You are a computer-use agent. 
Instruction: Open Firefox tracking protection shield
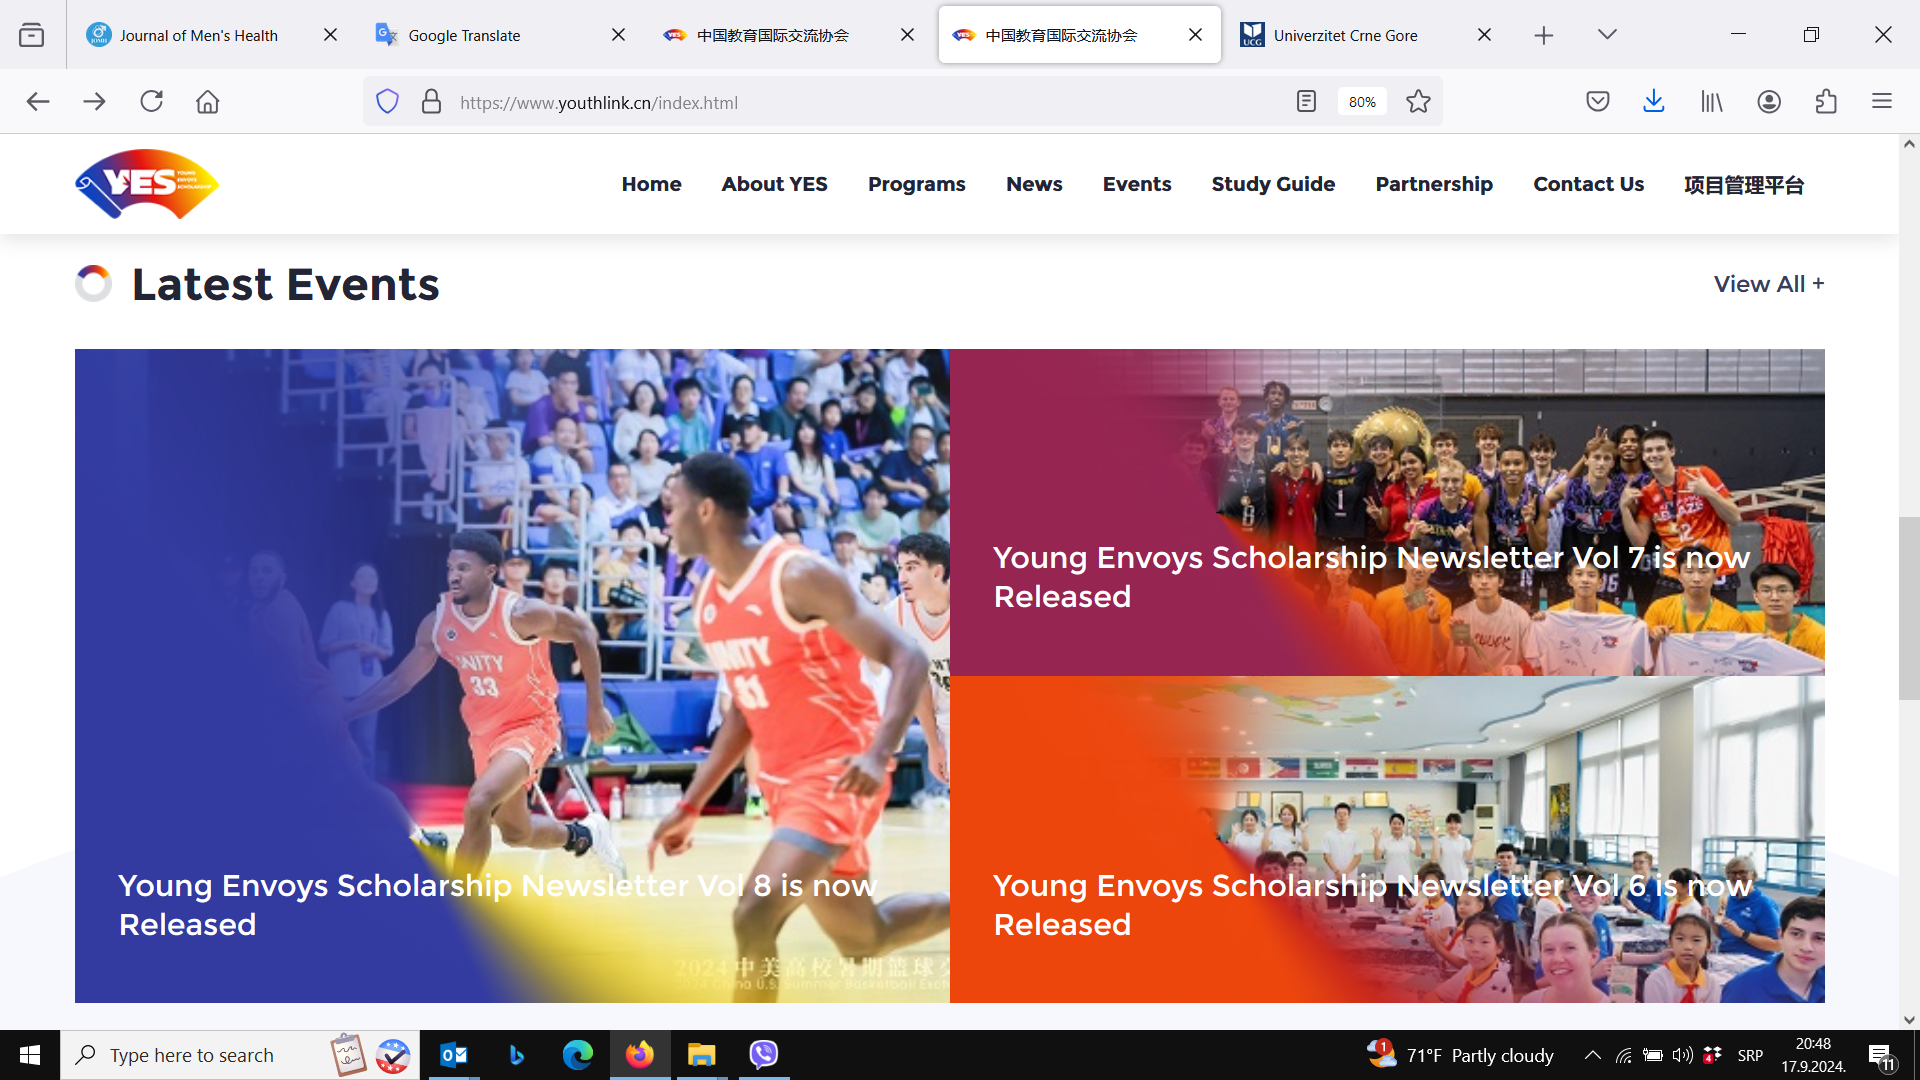pyautogui.click(x=387, y=102)
